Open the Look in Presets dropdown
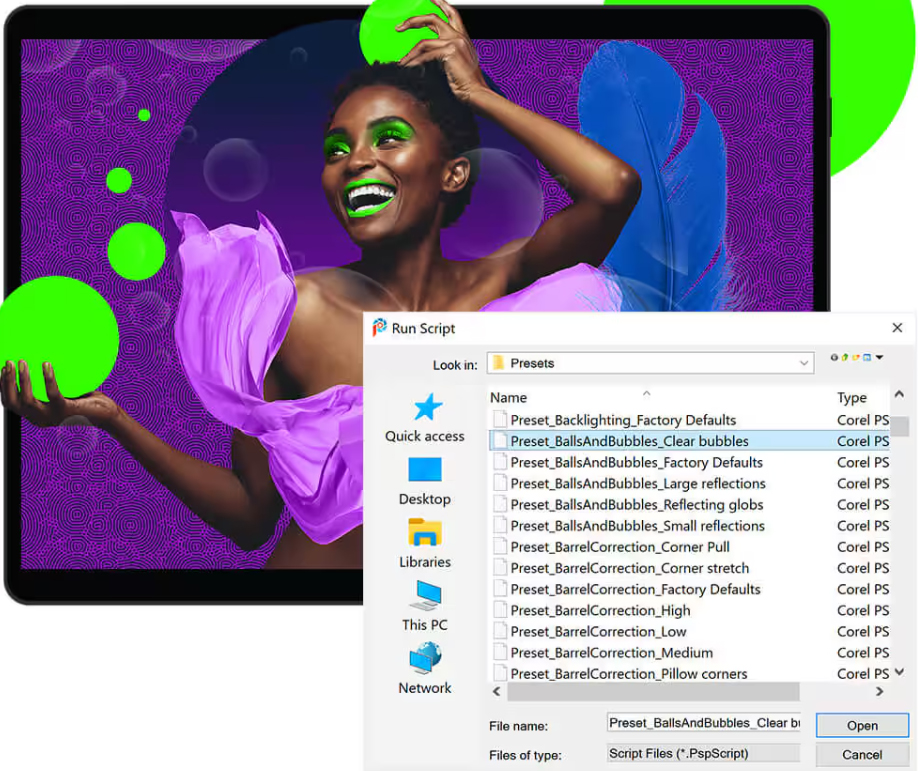The height and width of the screenshot is (771, 918). point(650,363)
